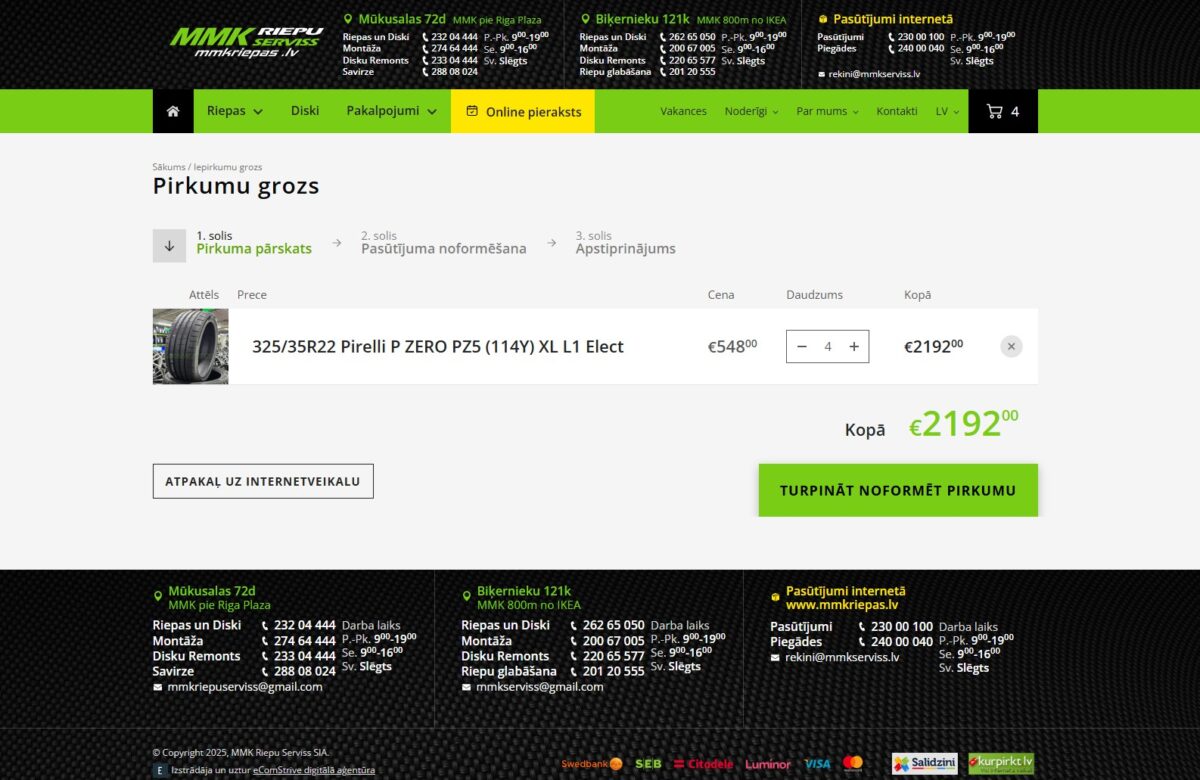1200x780 pixels.
Task: Click the SEB payment logo
Action: [647, 763]
